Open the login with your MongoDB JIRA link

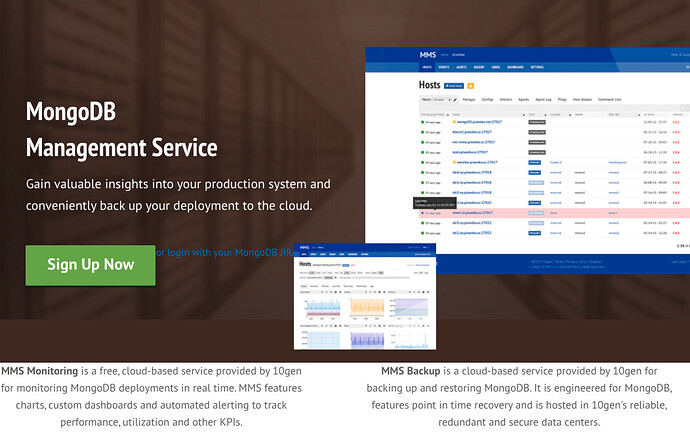224,252
